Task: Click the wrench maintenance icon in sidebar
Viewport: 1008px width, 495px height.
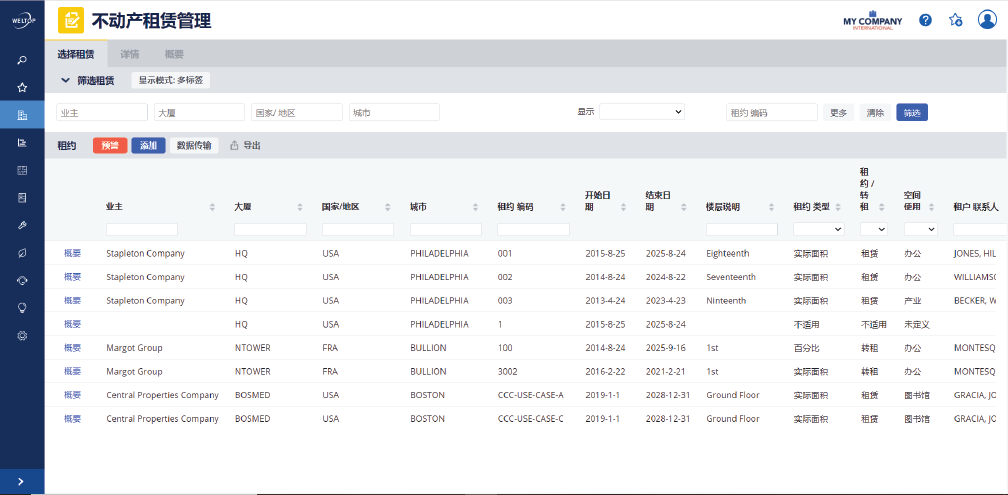Action: [22, 226]
